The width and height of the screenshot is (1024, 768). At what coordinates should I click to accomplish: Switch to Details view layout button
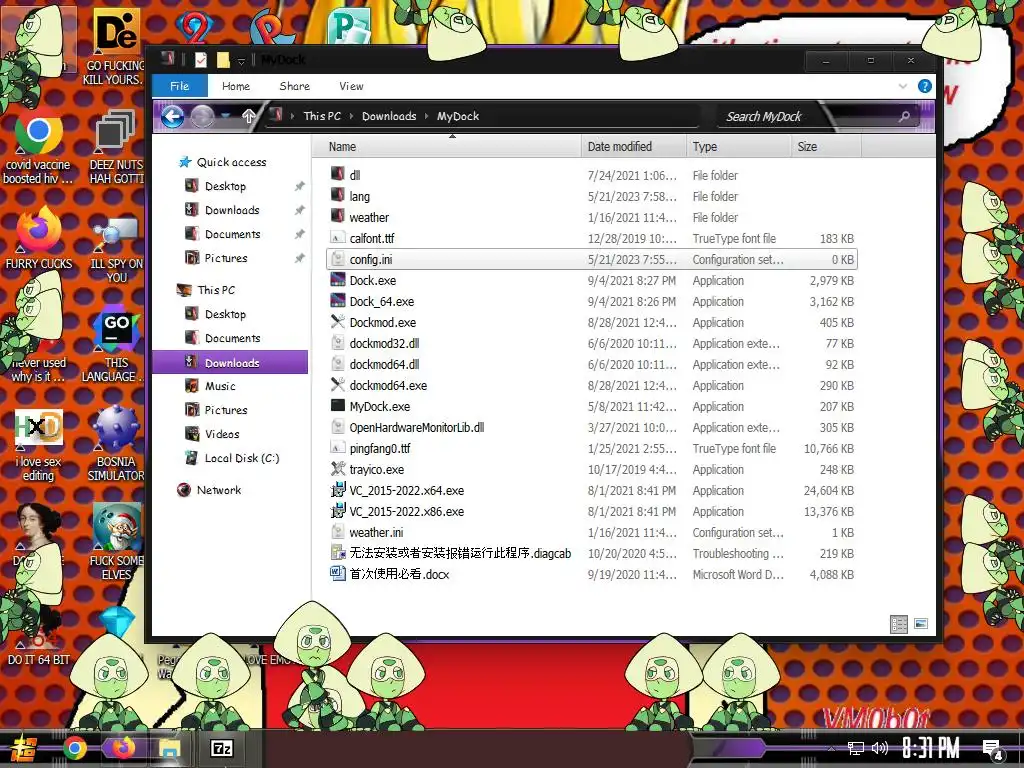point(899,624)
